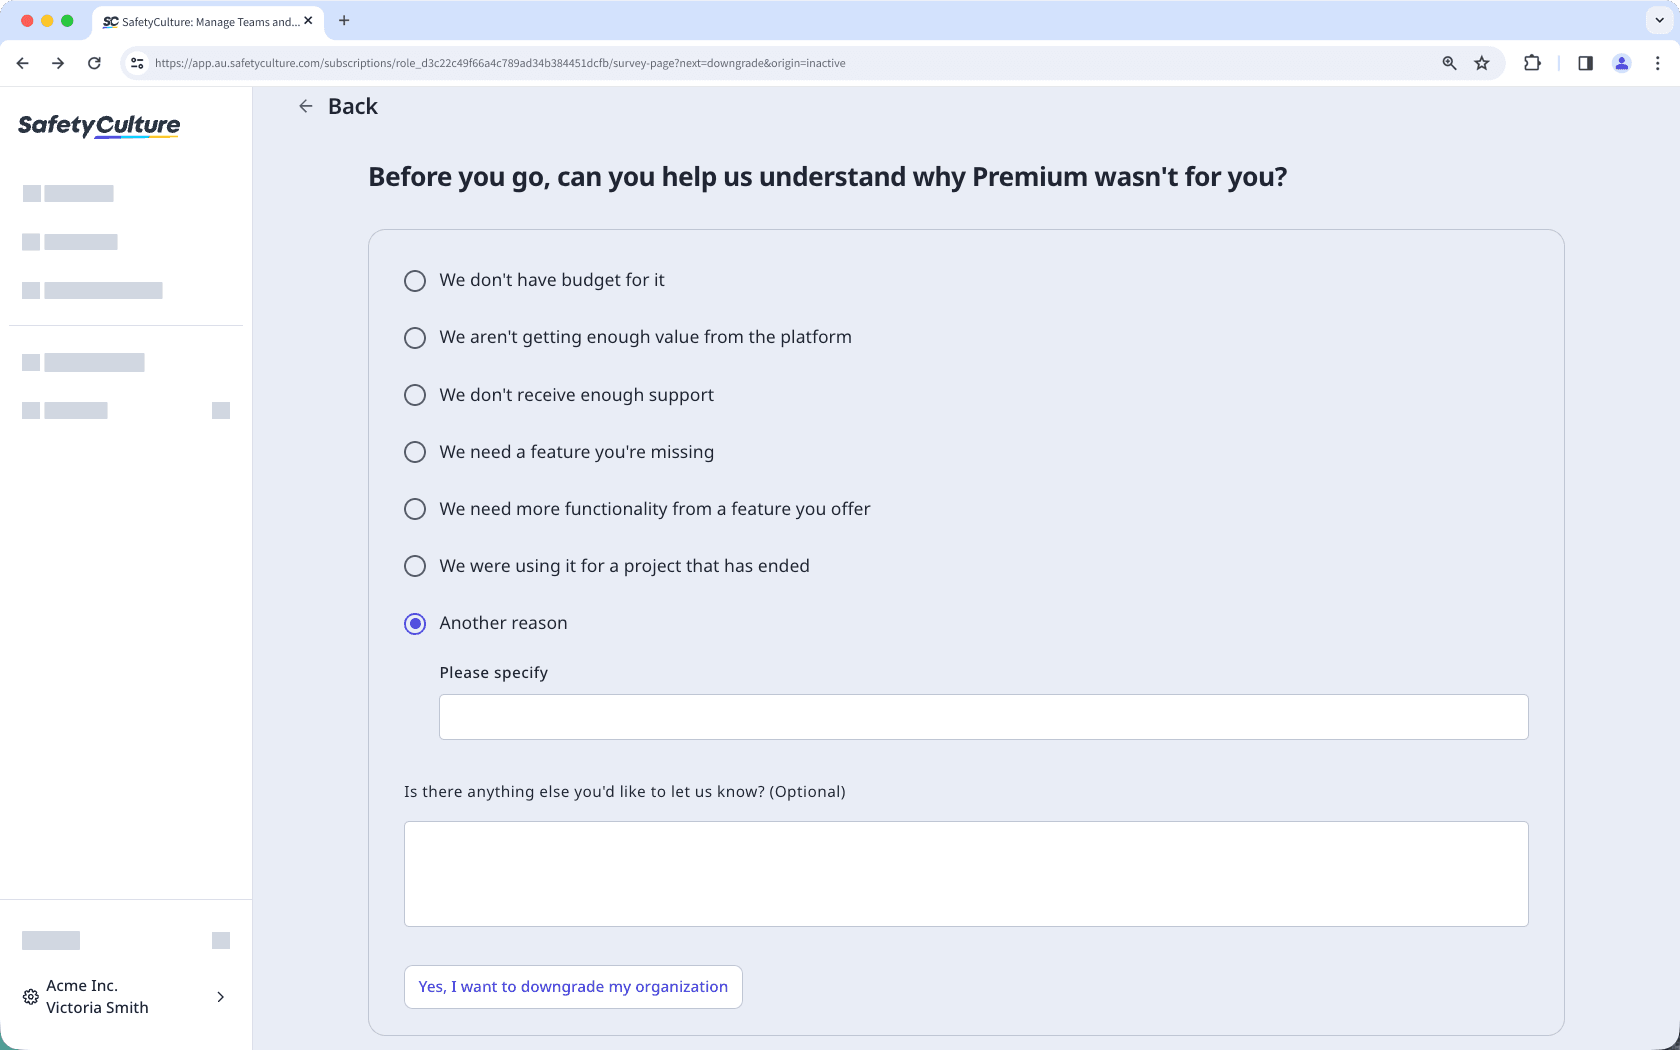Screen dimensions: 1680x1050
Task: Click the SafetyCulture logo in the sidebar
Action: (x=98, y=126)
